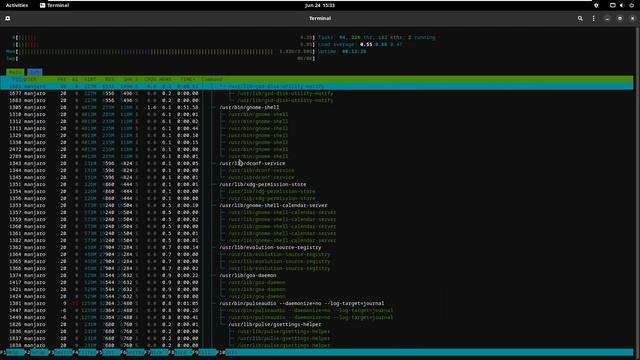Select the evolution-source-registry parent row
Image resolution: width=640 pixels, height=360 pixels.
[317, 247]
